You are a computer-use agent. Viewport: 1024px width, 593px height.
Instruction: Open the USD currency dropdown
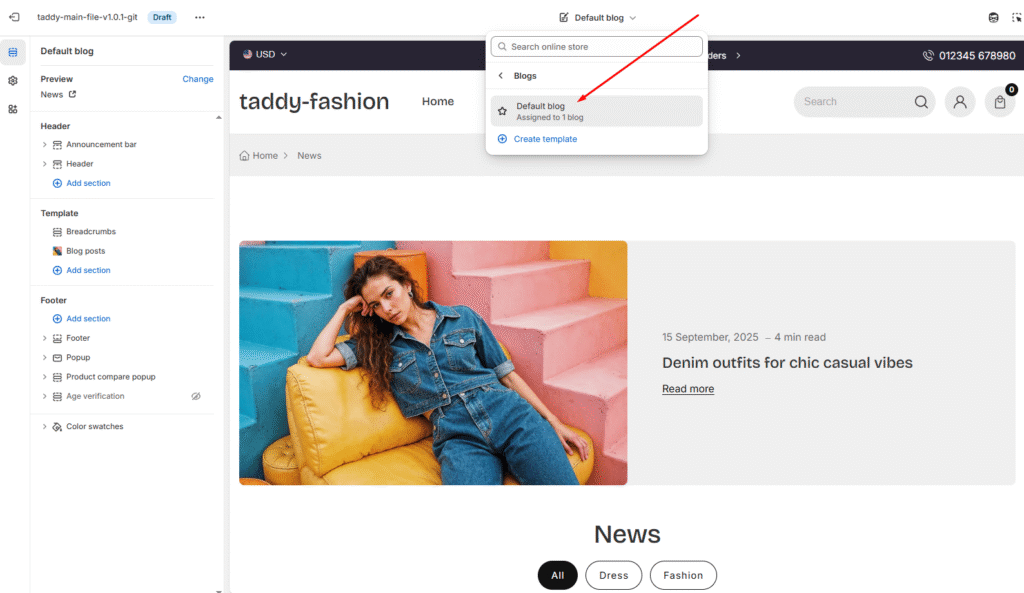coord(265,55)
